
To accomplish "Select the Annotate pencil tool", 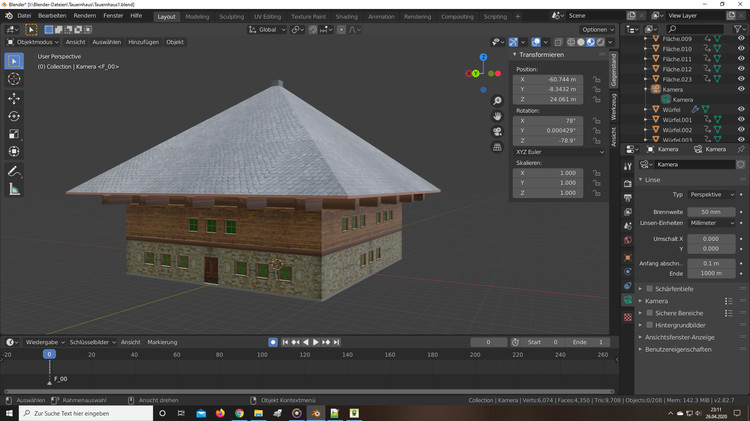I will coord(14,171).
